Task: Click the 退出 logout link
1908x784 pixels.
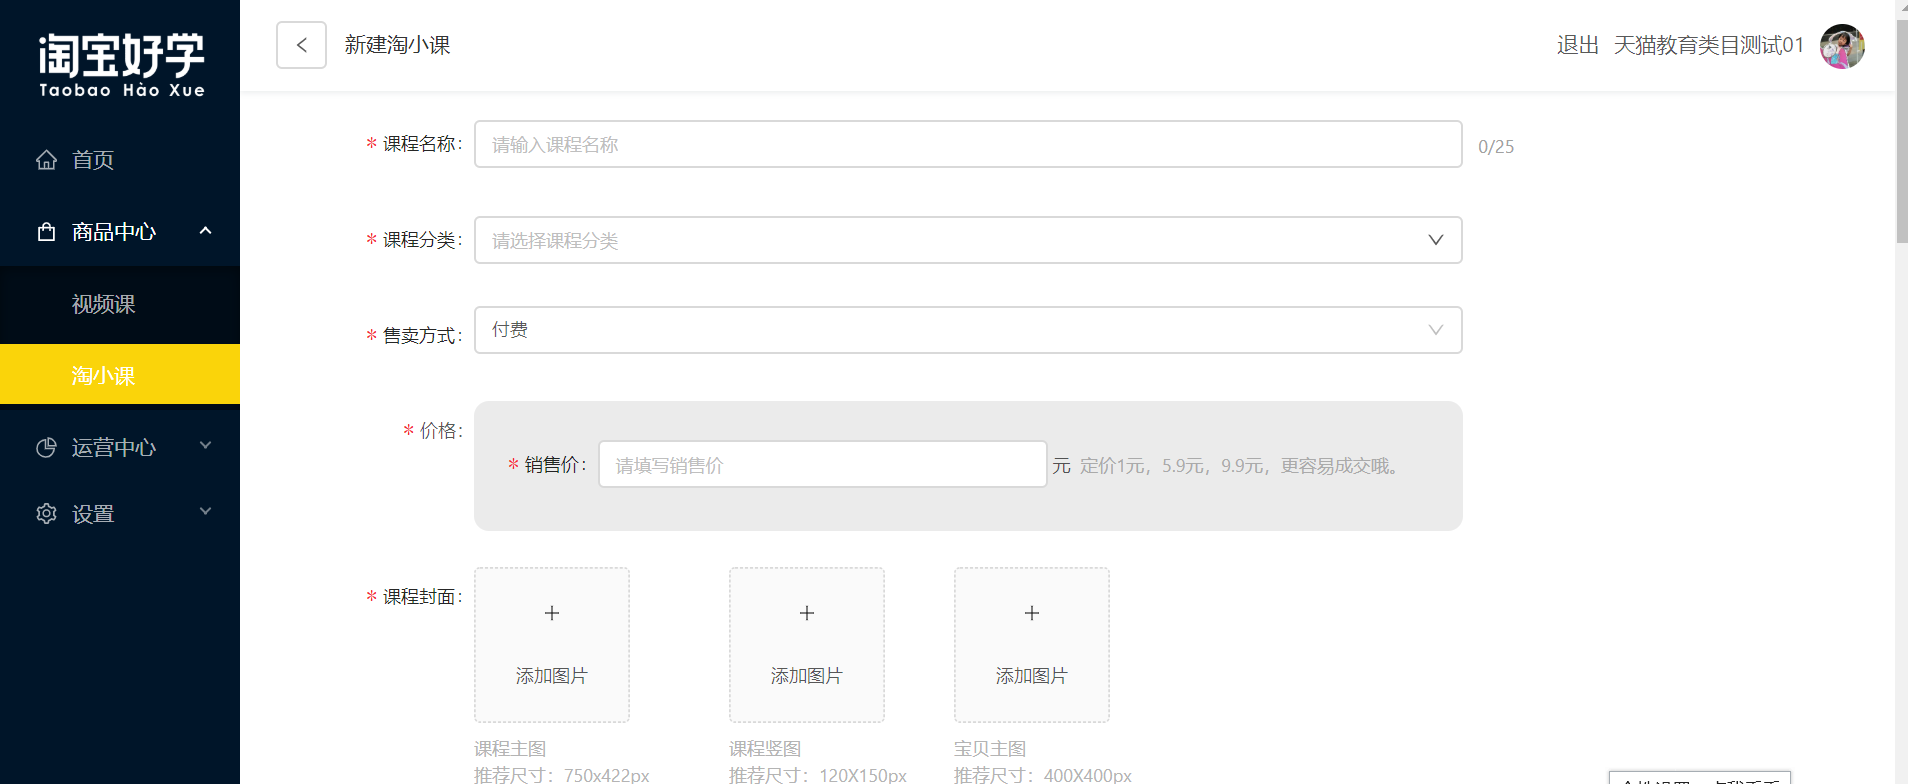Action: 1578,45
